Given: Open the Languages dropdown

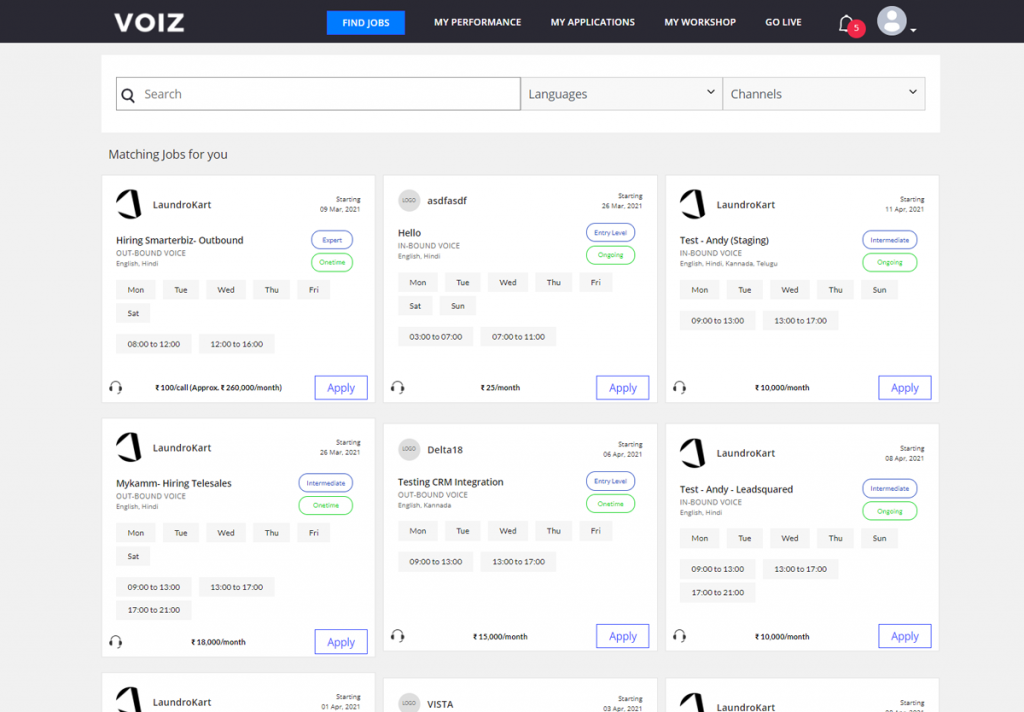Looking at the screenshot, I should 622,93.
